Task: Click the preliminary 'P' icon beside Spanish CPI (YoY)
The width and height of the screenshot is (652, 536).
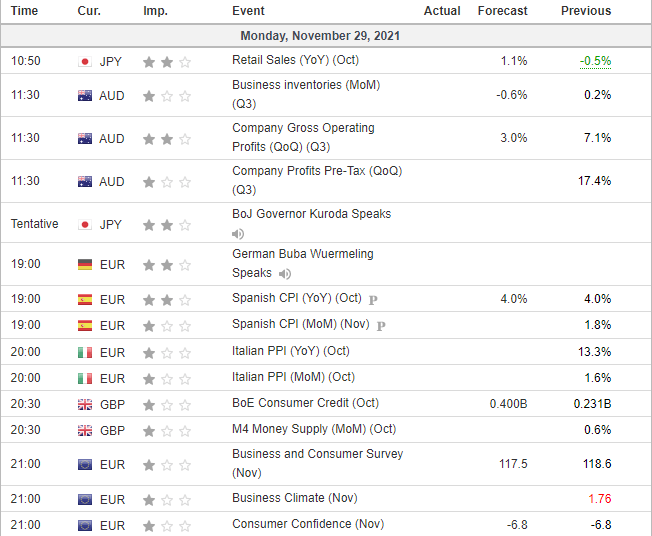Action: click(x=373, y=299)
